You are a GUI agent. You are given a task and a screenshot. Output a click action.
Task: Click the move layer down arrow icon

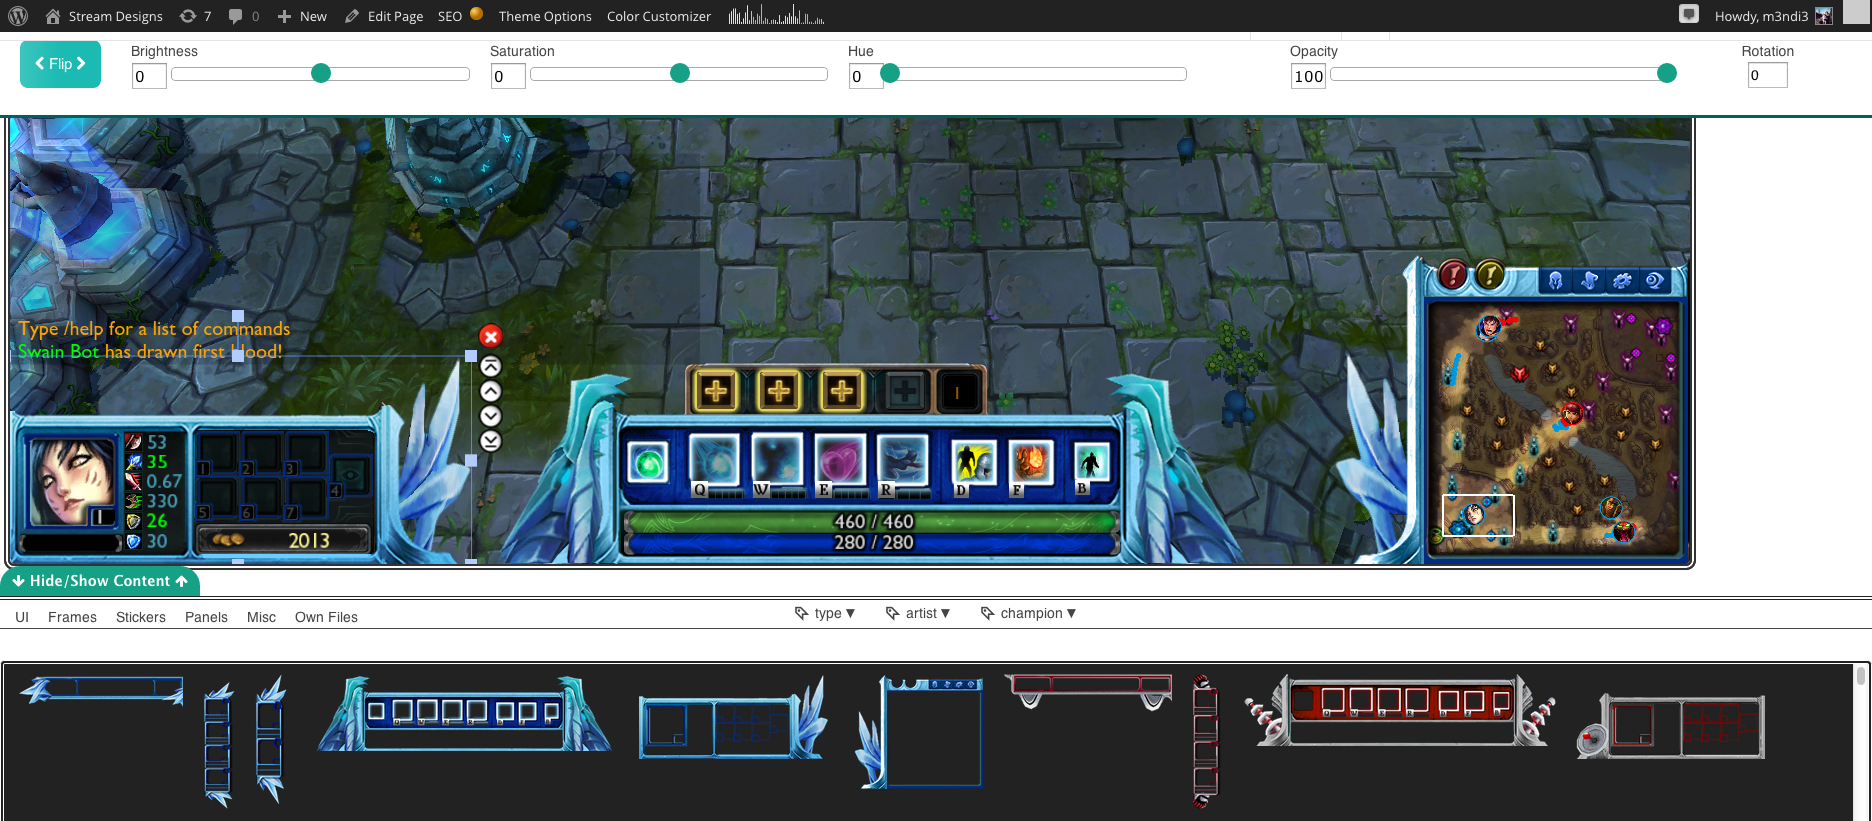coord(491,416)
